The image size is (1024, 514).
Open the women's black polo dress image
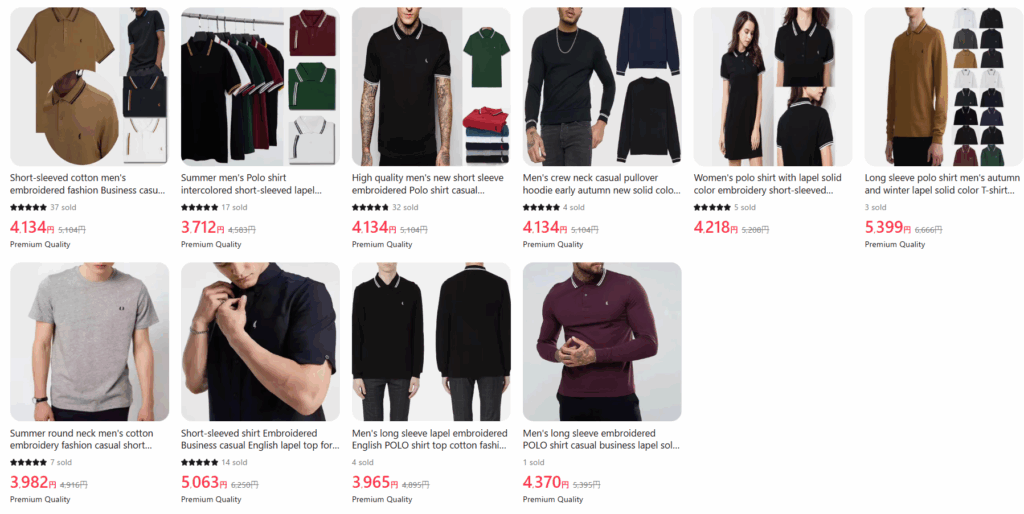[773, 86]
